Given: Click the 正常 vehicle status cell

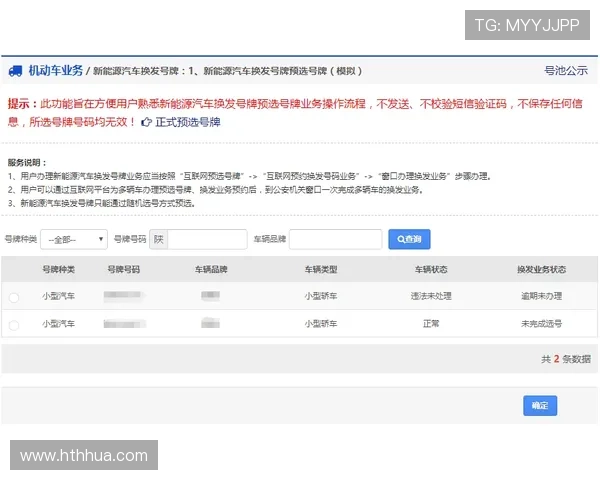Looking at the screenshot, I should pyautogui.click(x=431, y=324).
